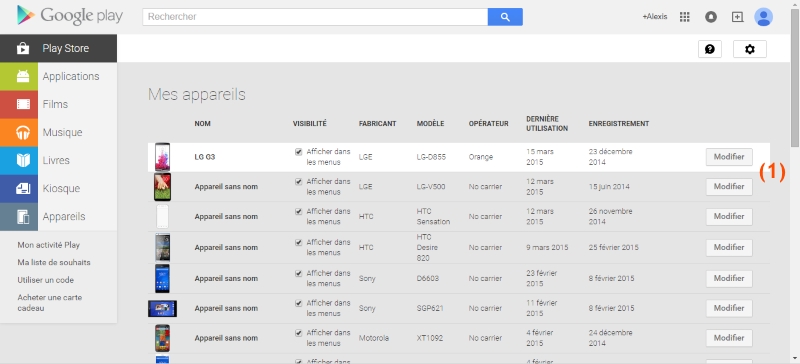Click Modifier for Sony SGP621
Screen dimensions: 800x364
729,308
